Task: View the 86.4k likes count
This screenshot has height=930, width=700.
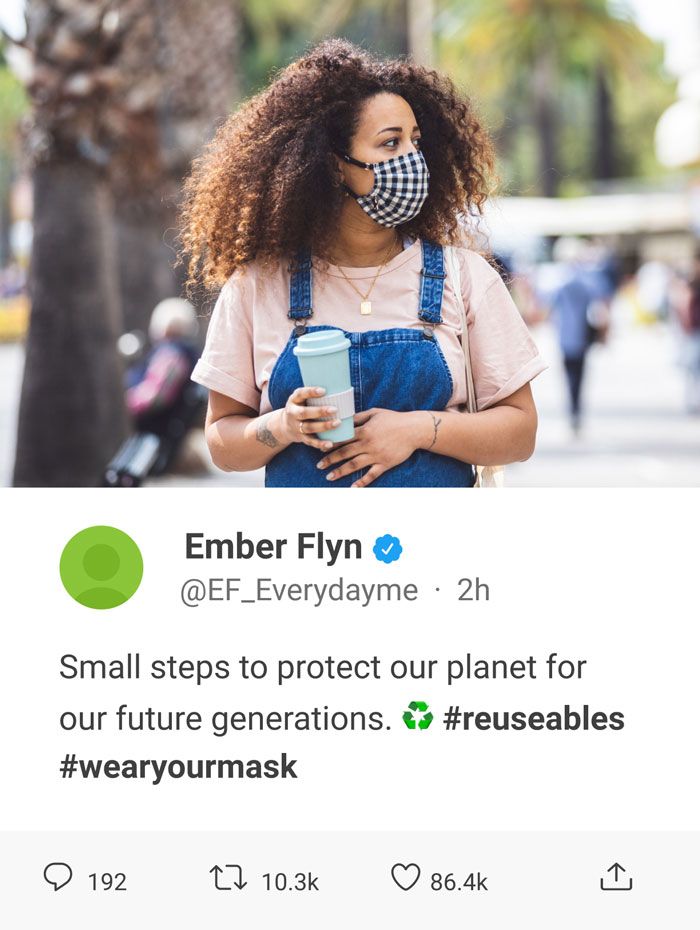Action: [459, 881]
